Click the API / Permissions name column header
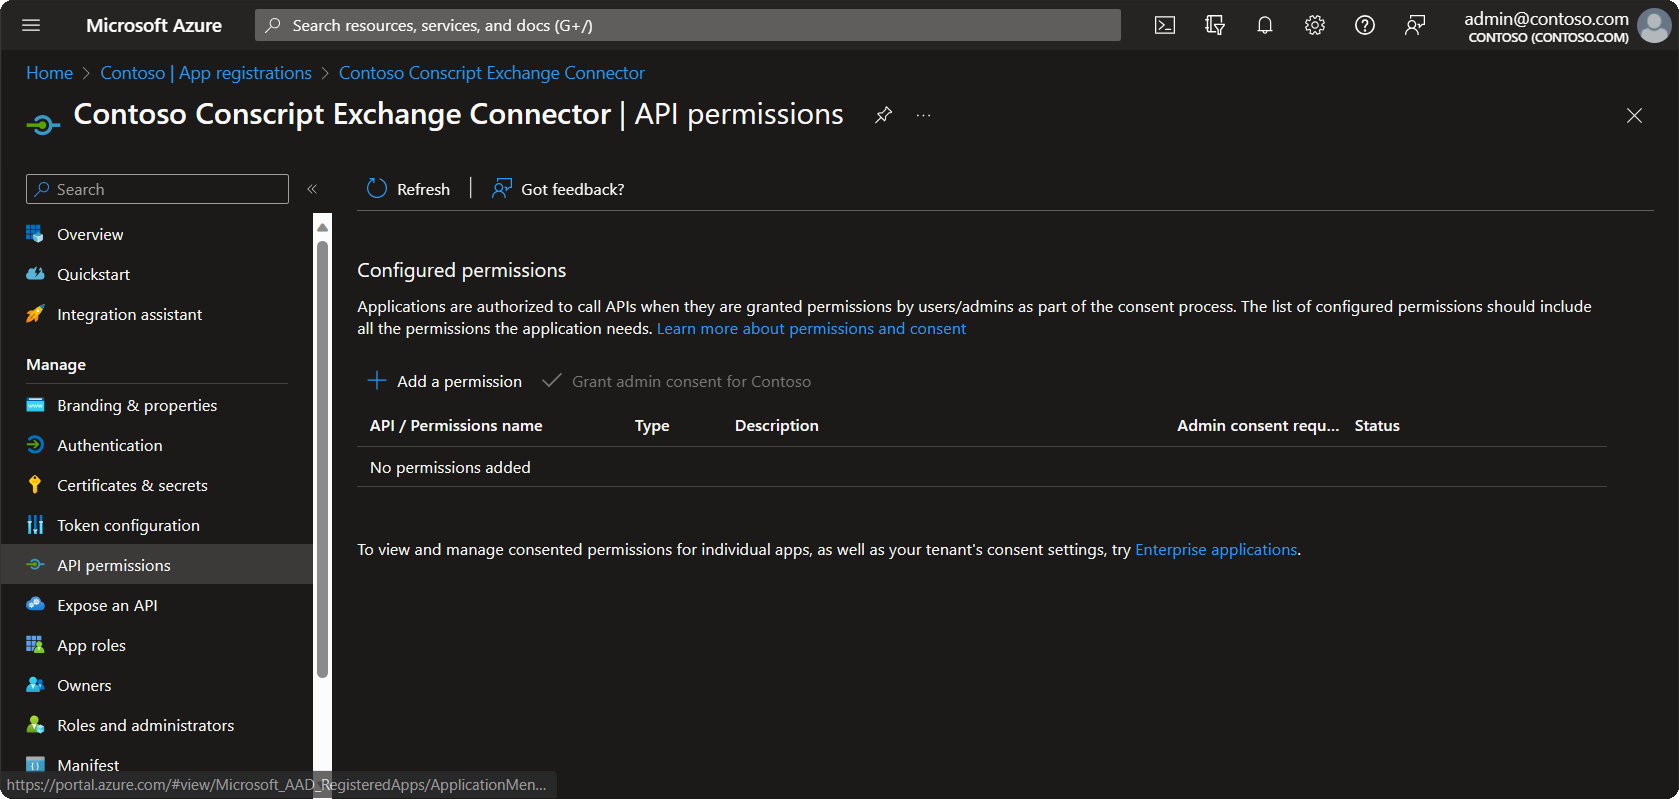 pyautogui.click(x=456, y=426)
